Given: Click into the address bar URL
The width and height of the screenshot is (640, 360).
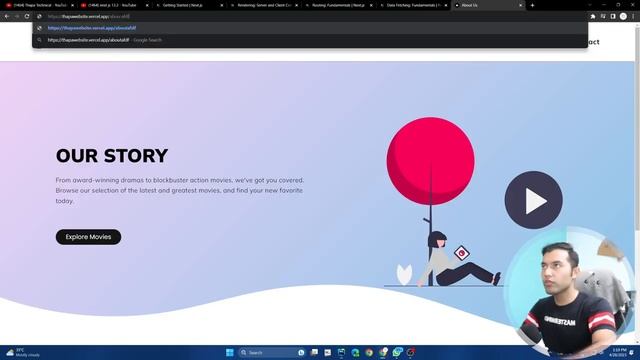Looking at the screenshot, I should click(310, 16).
